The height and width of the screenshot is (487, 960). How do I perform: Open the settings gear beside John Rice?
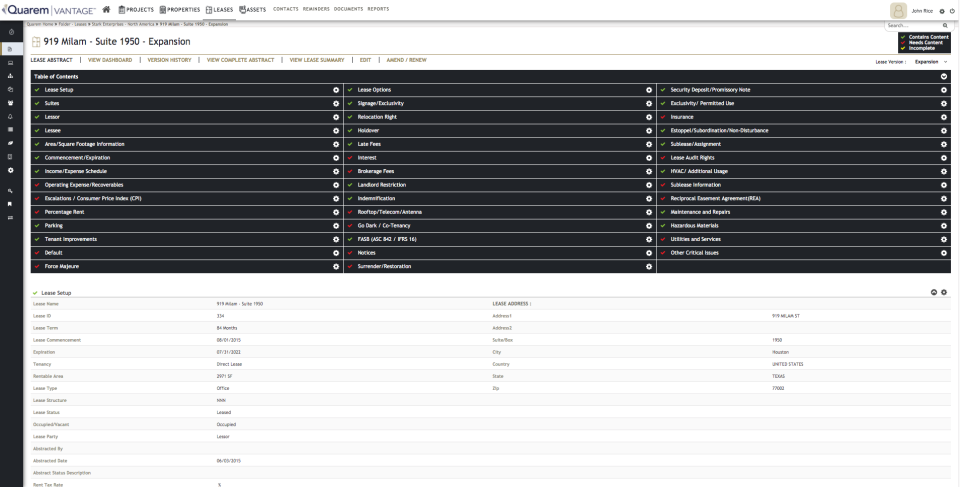[942, 11]
